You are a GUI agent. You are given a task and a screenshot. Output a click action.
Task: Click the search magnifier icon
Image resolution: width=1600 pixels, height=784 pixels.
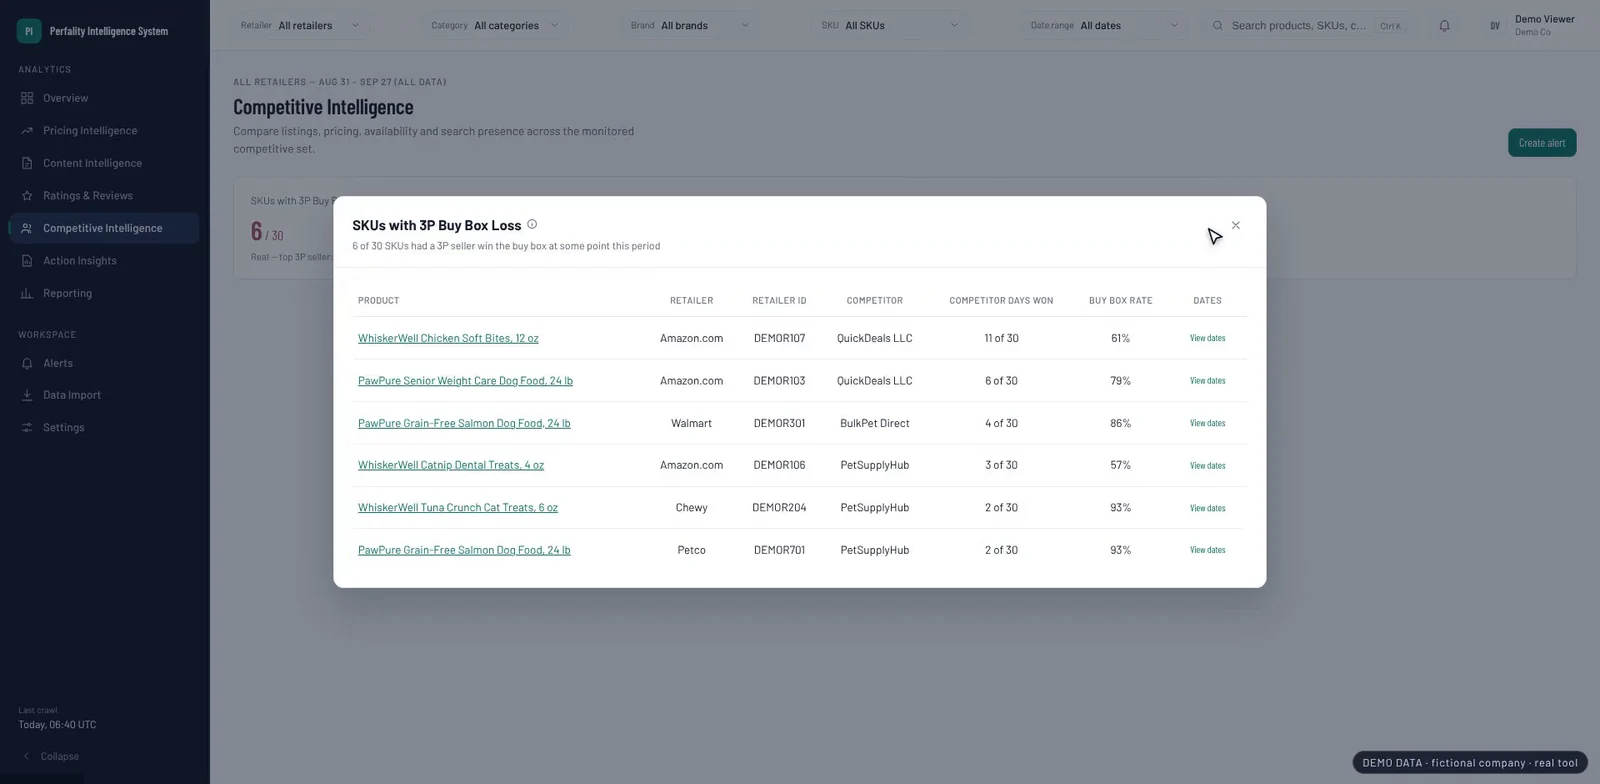tap(1217, 26)
